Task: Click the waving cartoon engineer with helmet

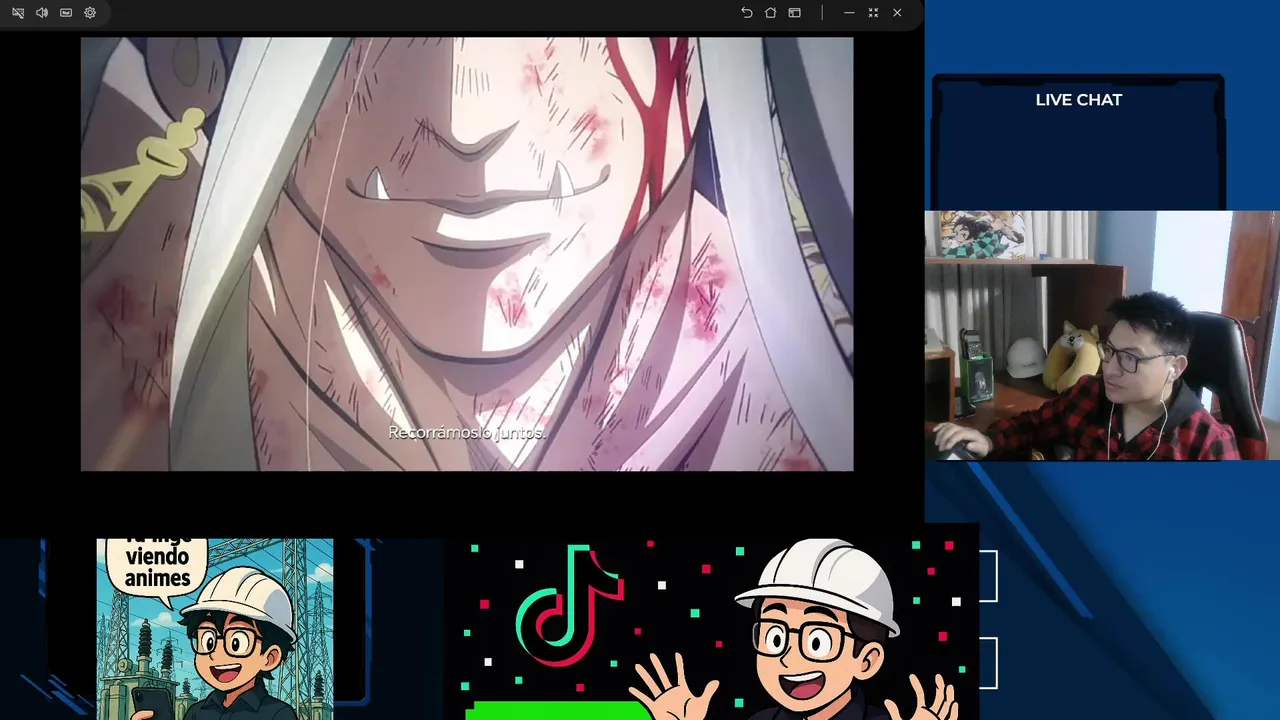Action: pyautogui.click(x=796, y=630)
